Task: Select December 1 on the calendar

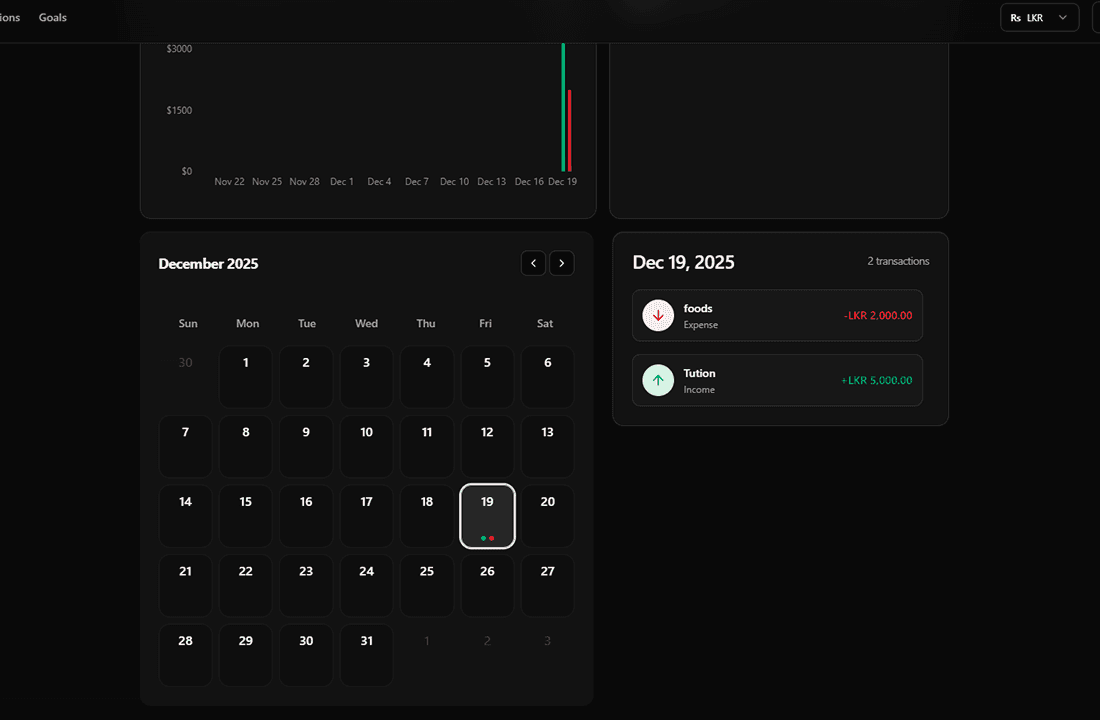Action: [246, 377]
